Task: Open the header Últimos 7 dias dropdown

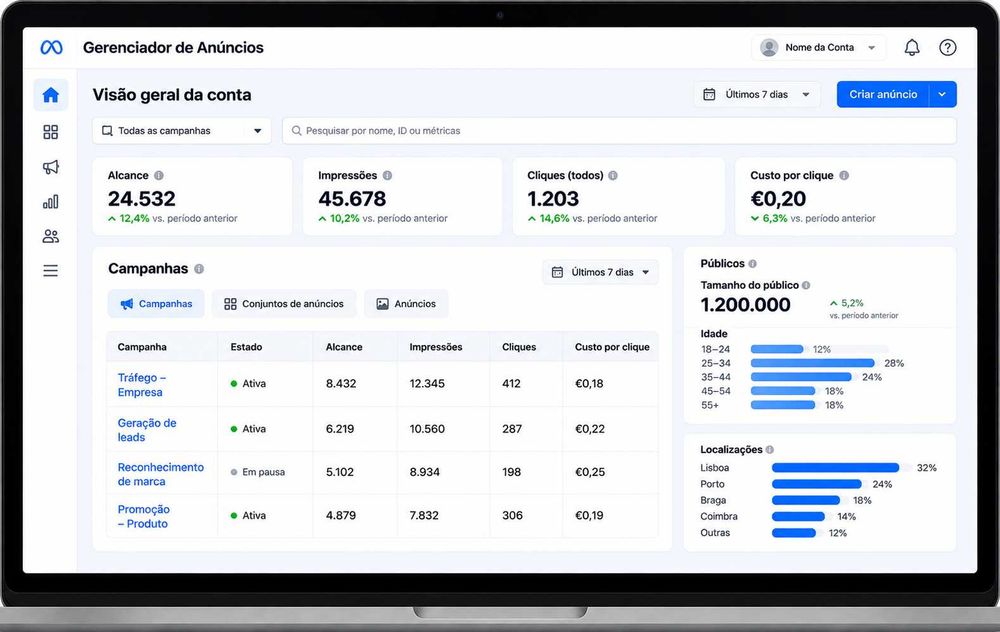Action: tap(757, 94)
